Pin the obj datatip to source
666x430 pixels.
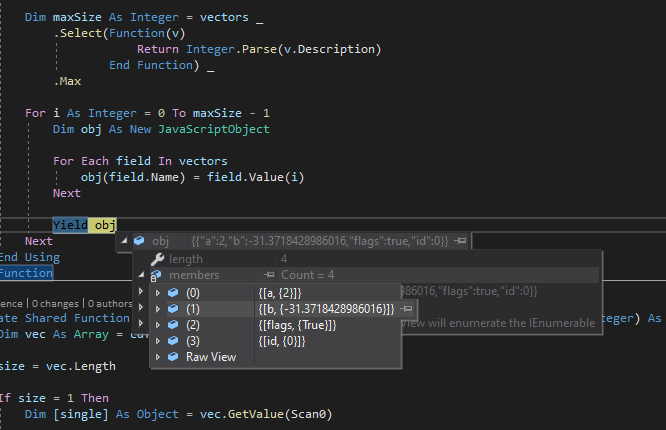point(460,241)
